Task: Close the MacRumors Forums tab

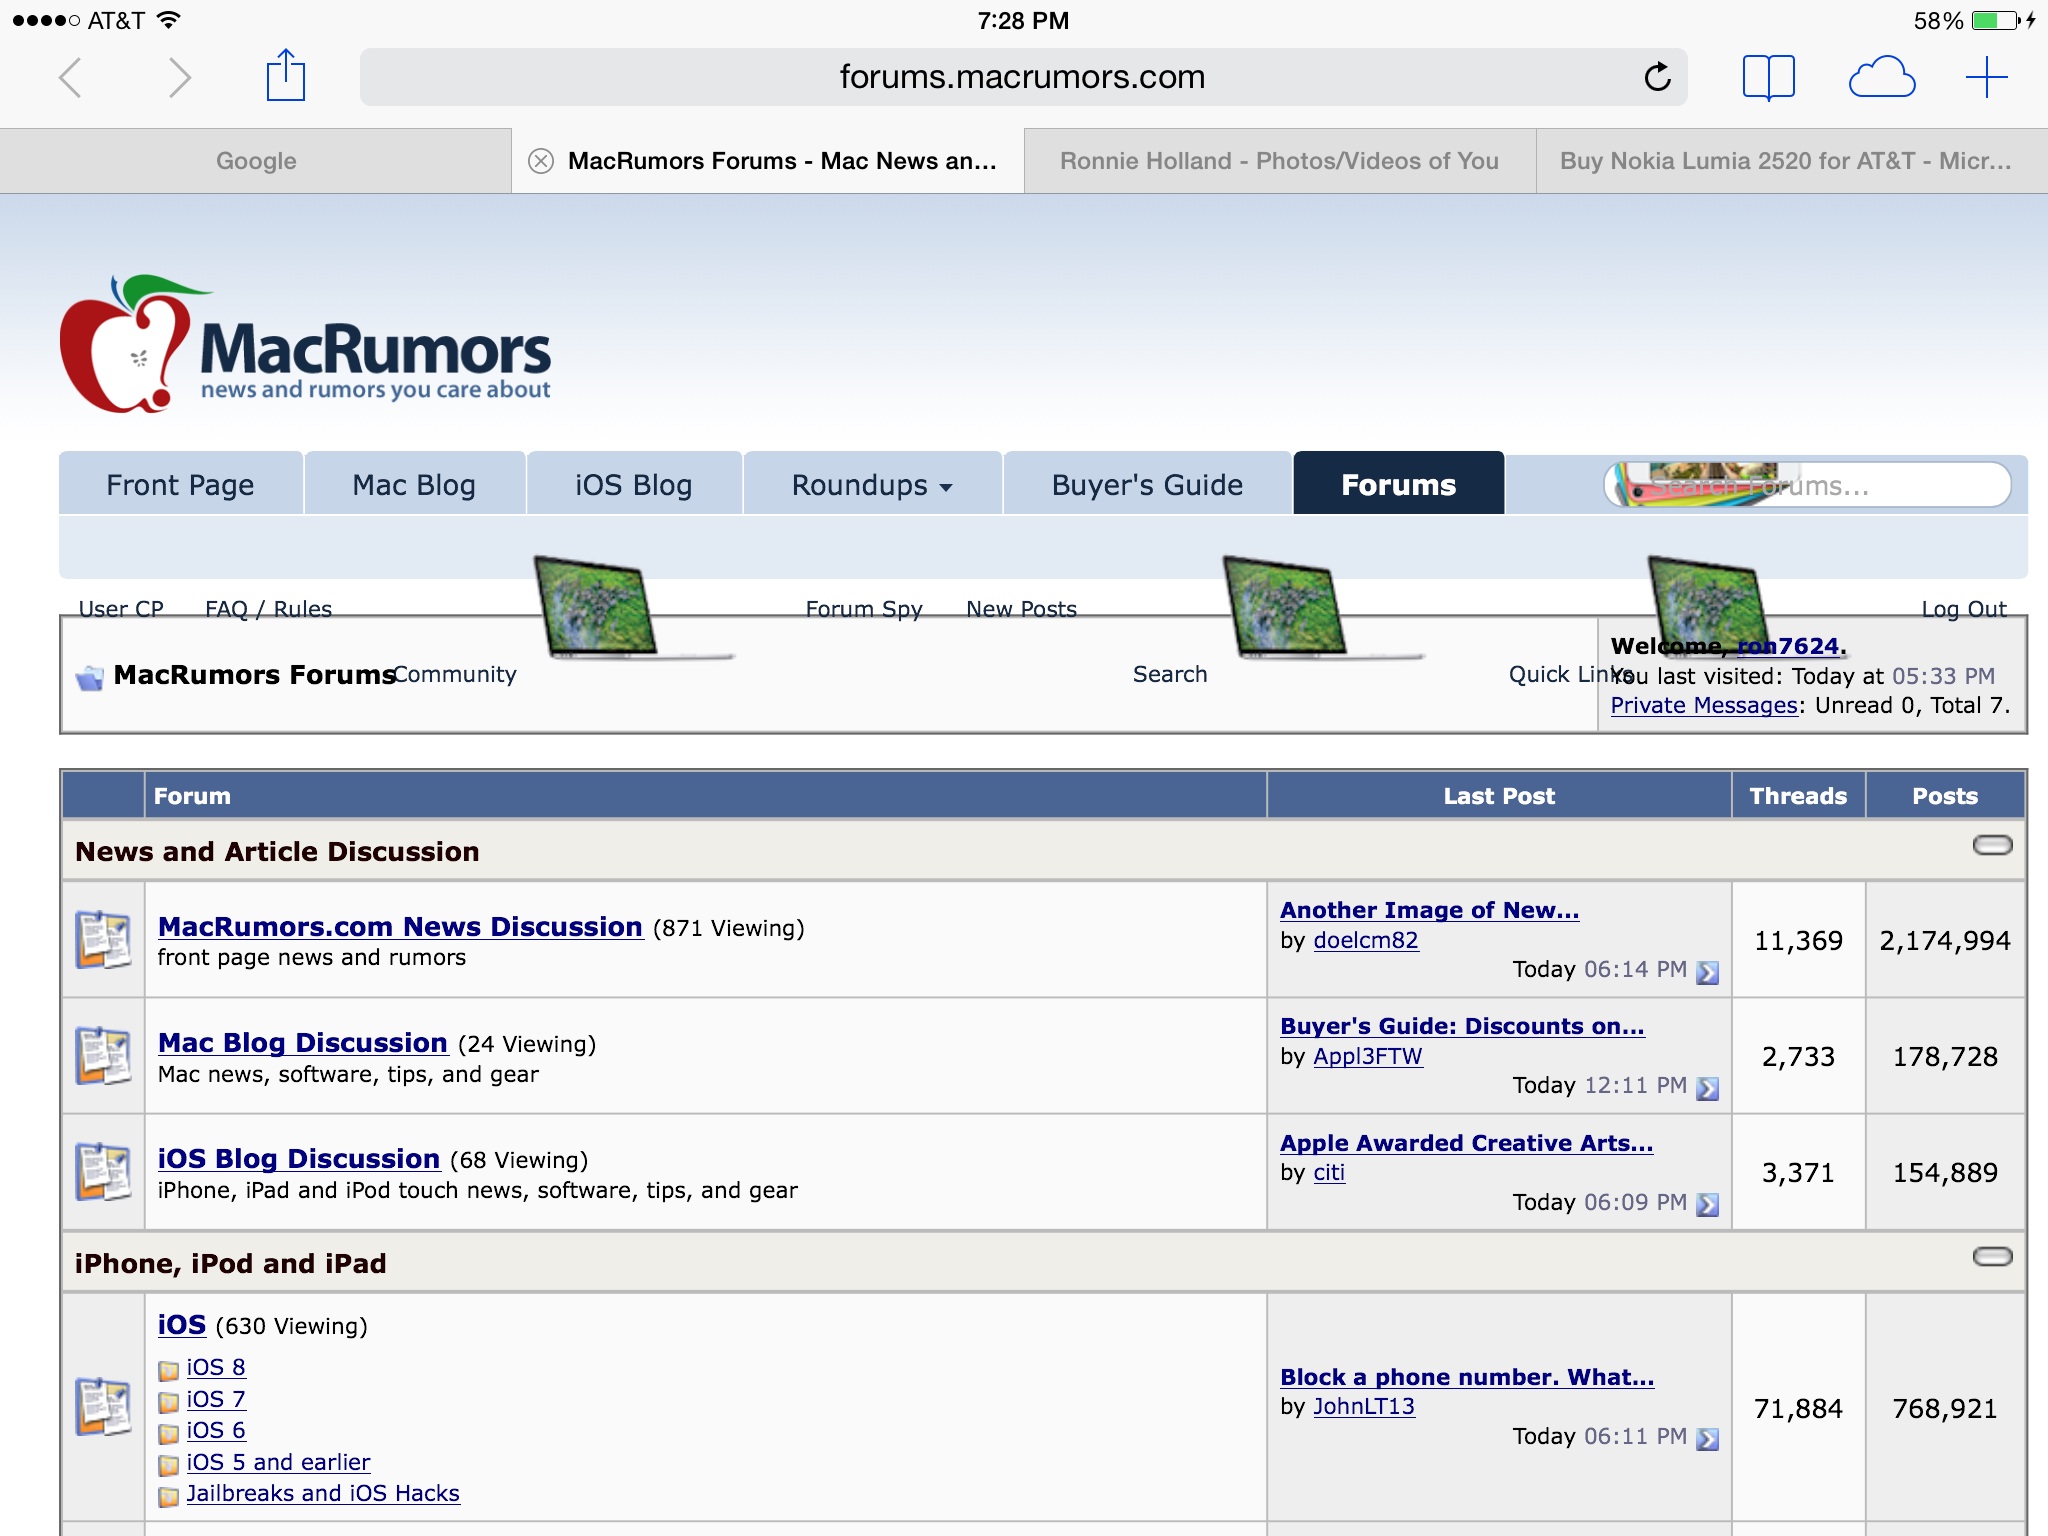Action: pos(541,161)
